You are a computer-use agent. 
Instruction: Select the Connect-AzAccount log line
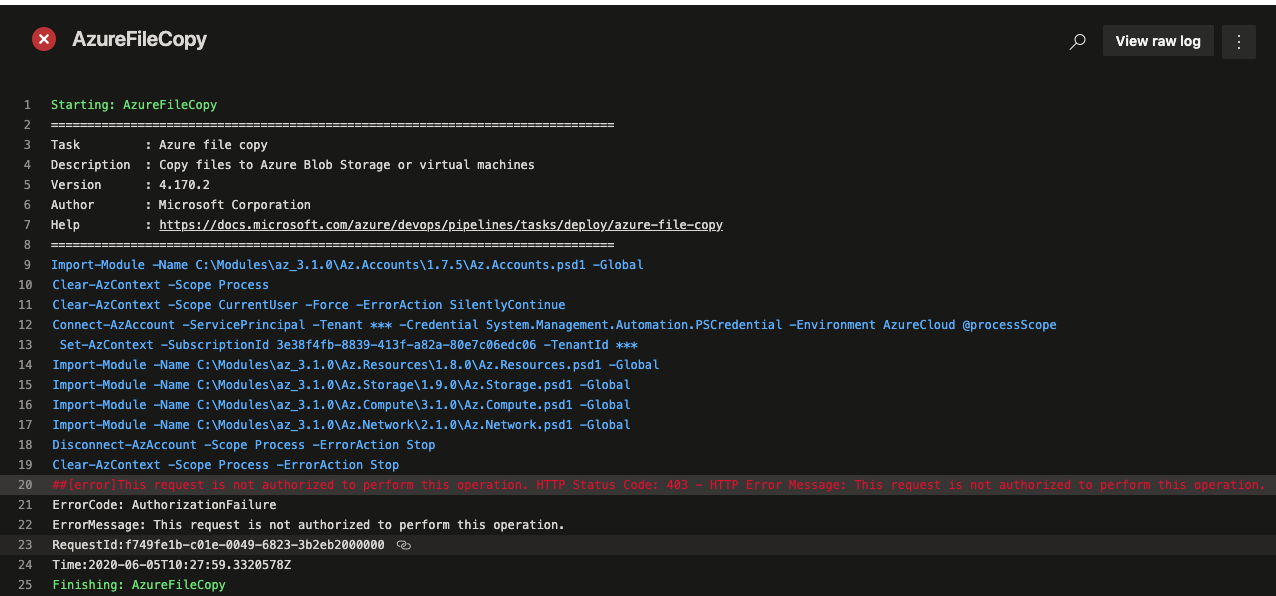click(554, 325)
